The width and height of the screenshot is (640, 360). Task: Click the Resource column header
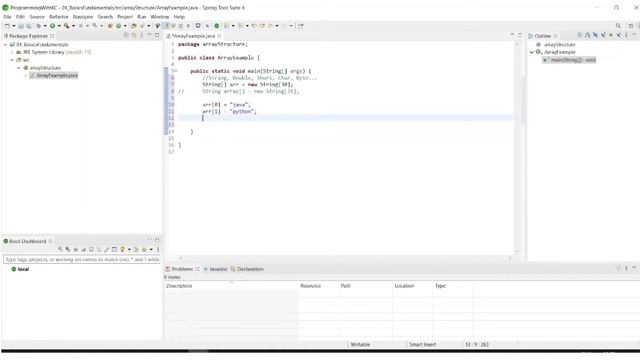pyautogui.click(x=319, y=286)
